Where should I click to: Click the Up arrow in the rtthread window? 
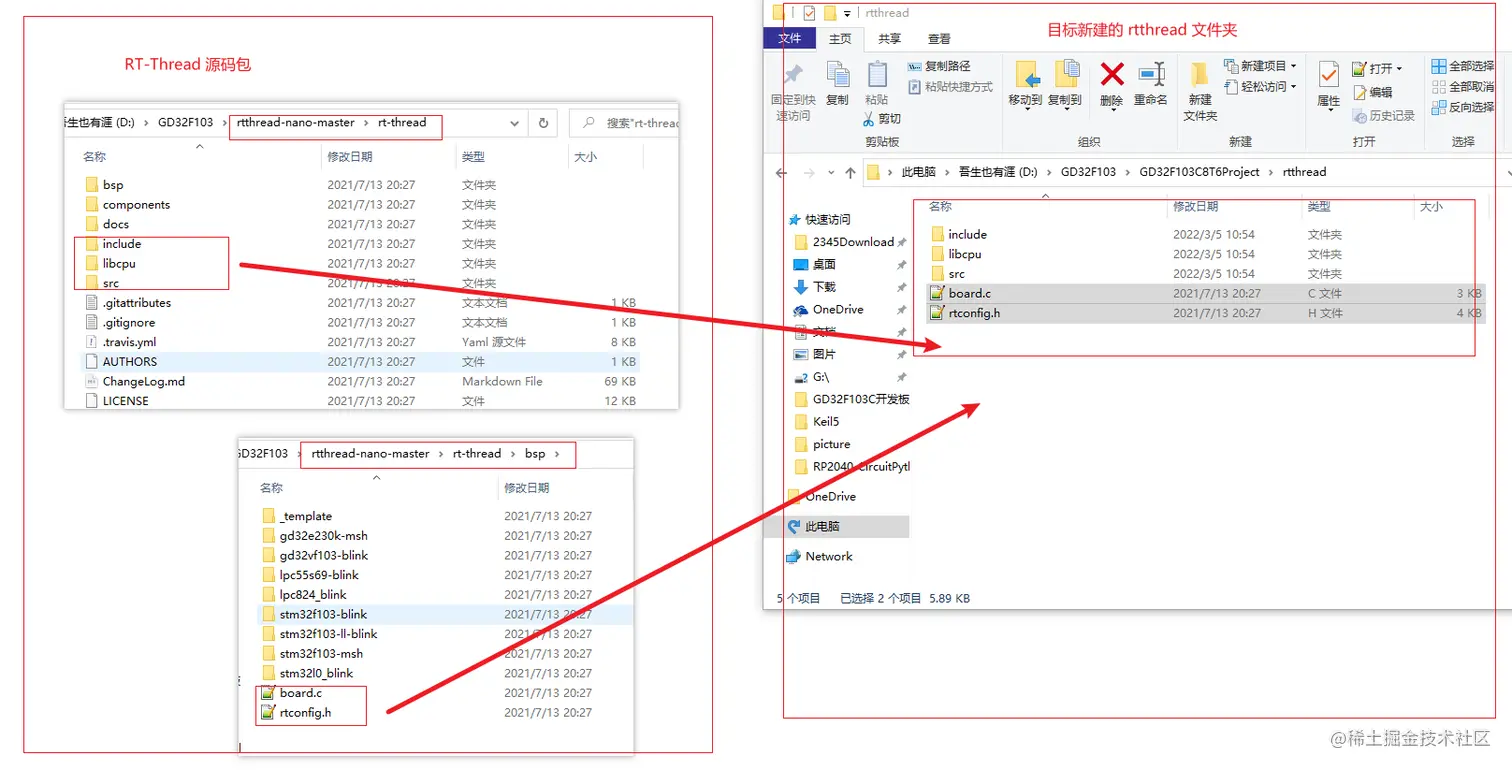[850, 172]
